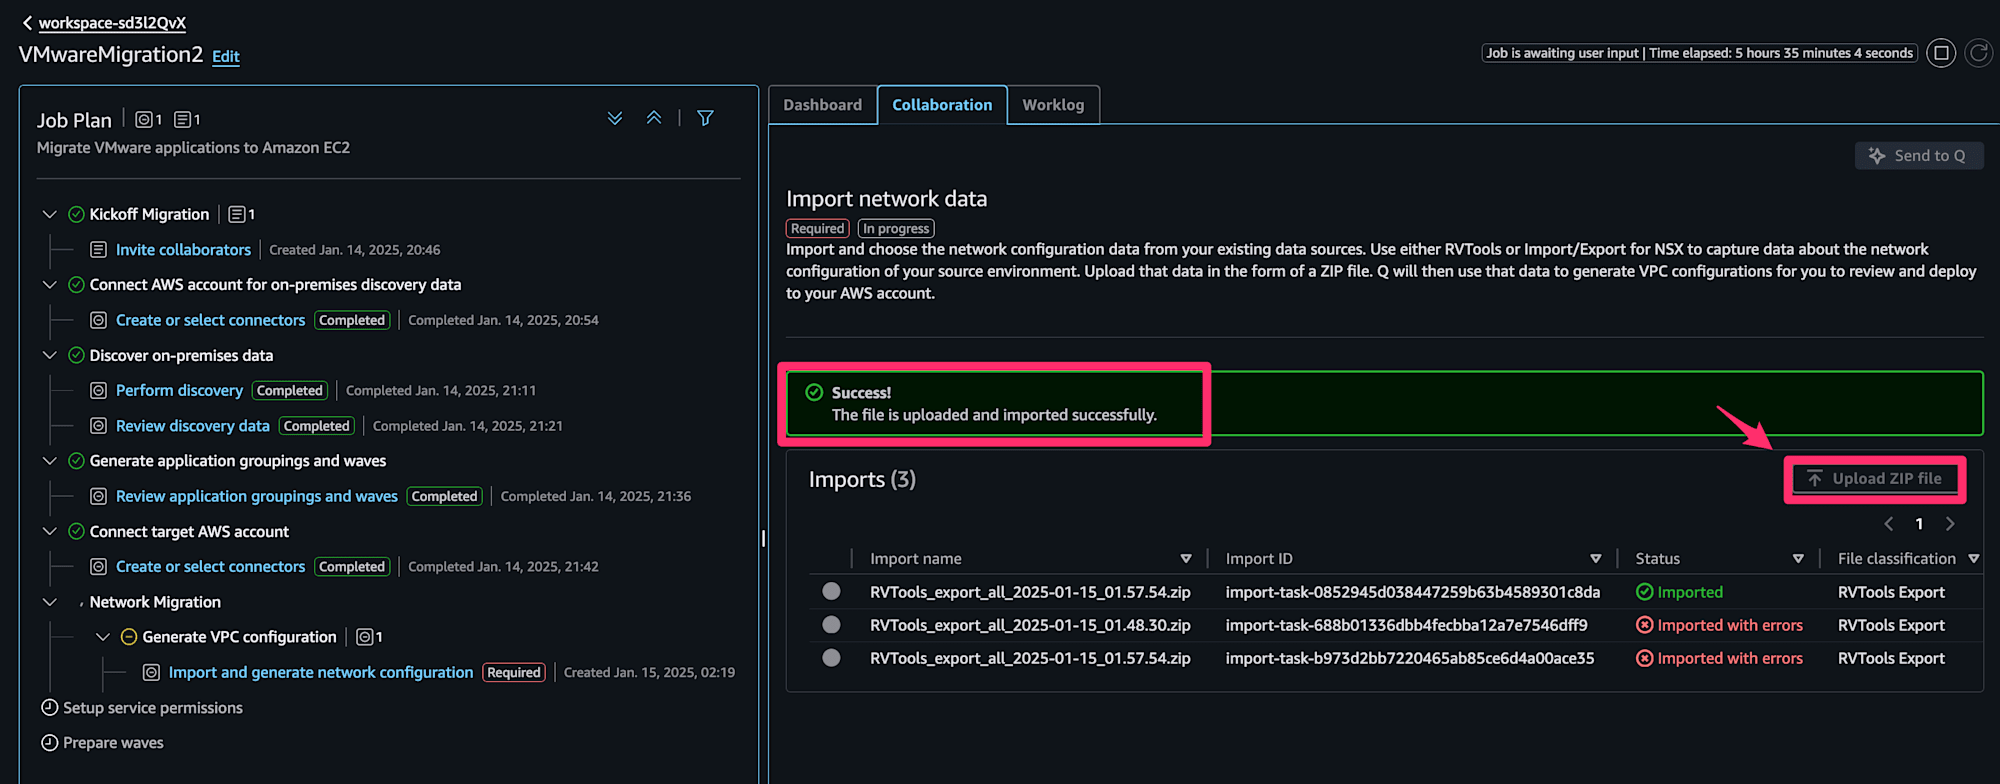This screenshot has height=784, width=2000.
Task: Open Review application groupings and waves
Action: click(257, 496)
